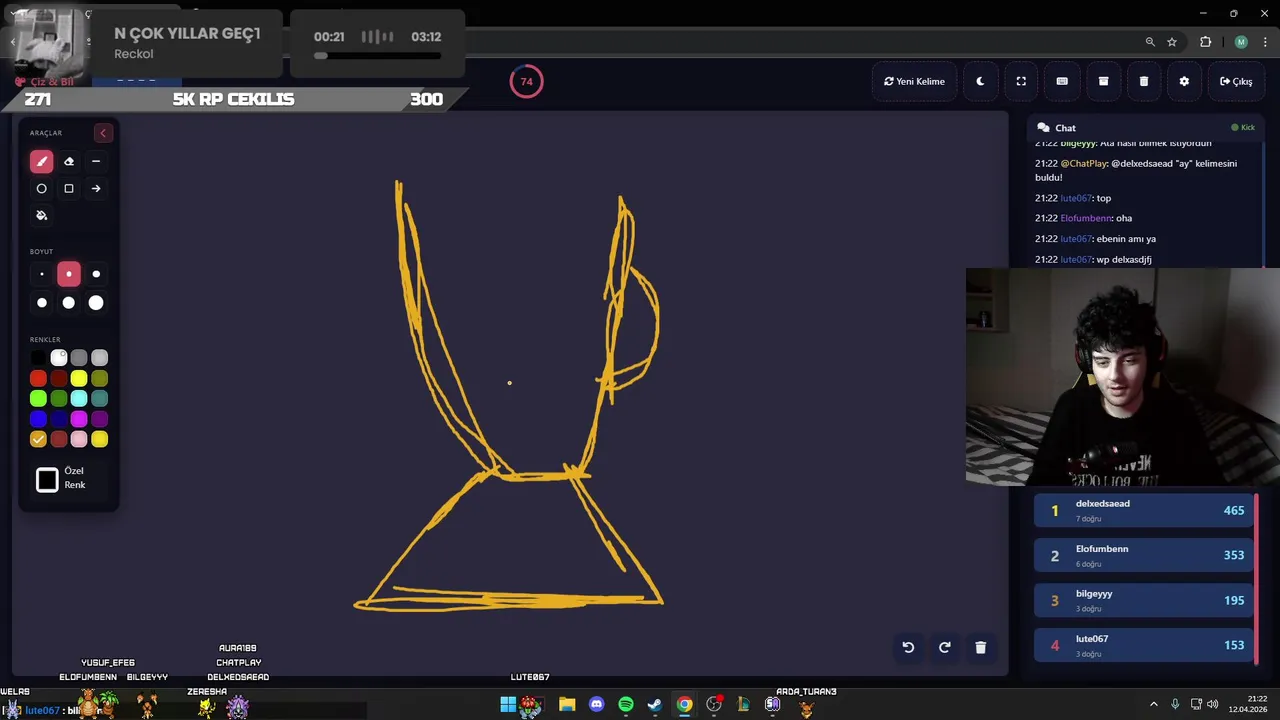Open File Explorer from taskbar
The width and height of the screenshot is (1280, 720).
(x=567, y=705)
